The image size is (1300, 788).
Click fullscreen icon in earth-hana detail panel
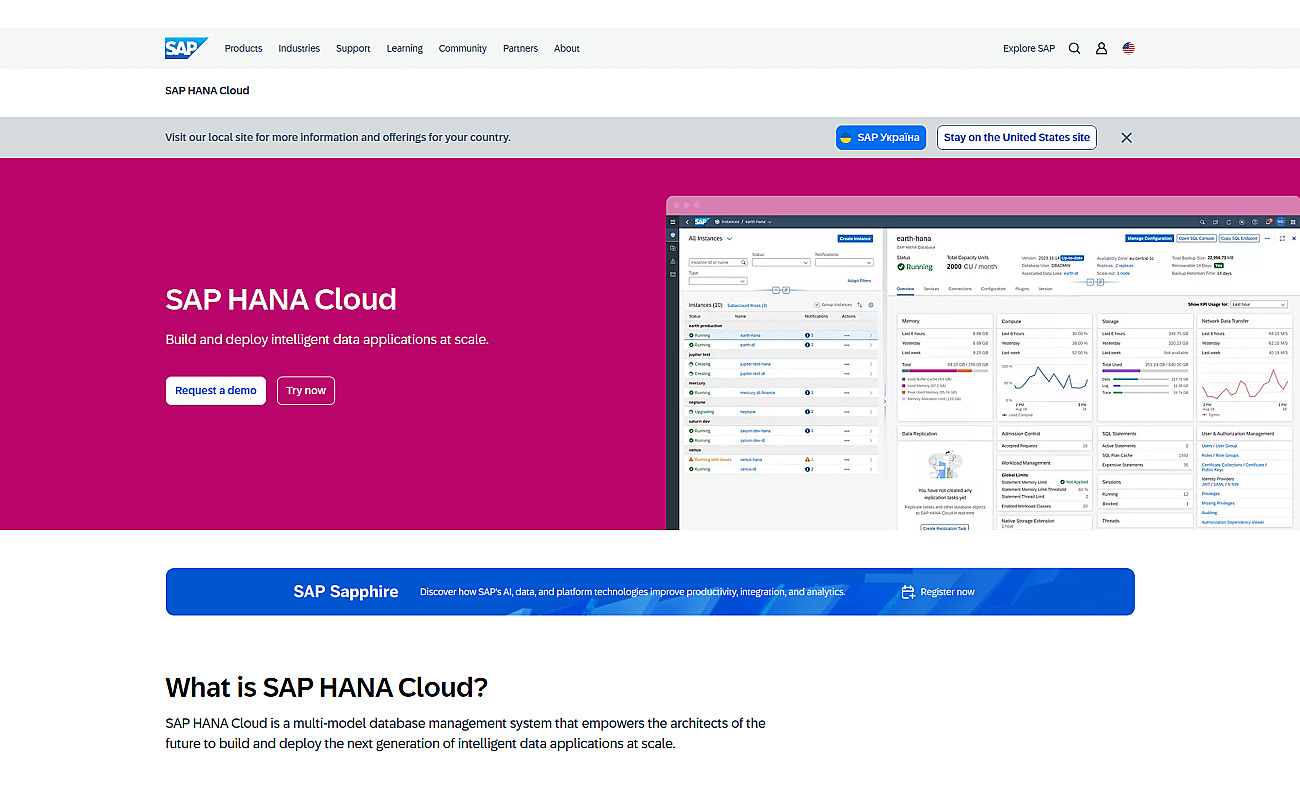pyautogui.click(x=1282, y=238)
